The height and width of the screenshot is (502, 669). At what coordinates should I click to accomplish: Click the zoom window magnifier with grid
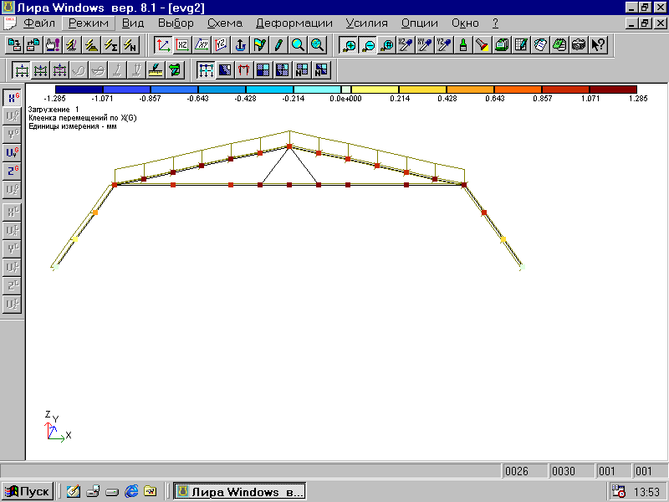(387, 45)
